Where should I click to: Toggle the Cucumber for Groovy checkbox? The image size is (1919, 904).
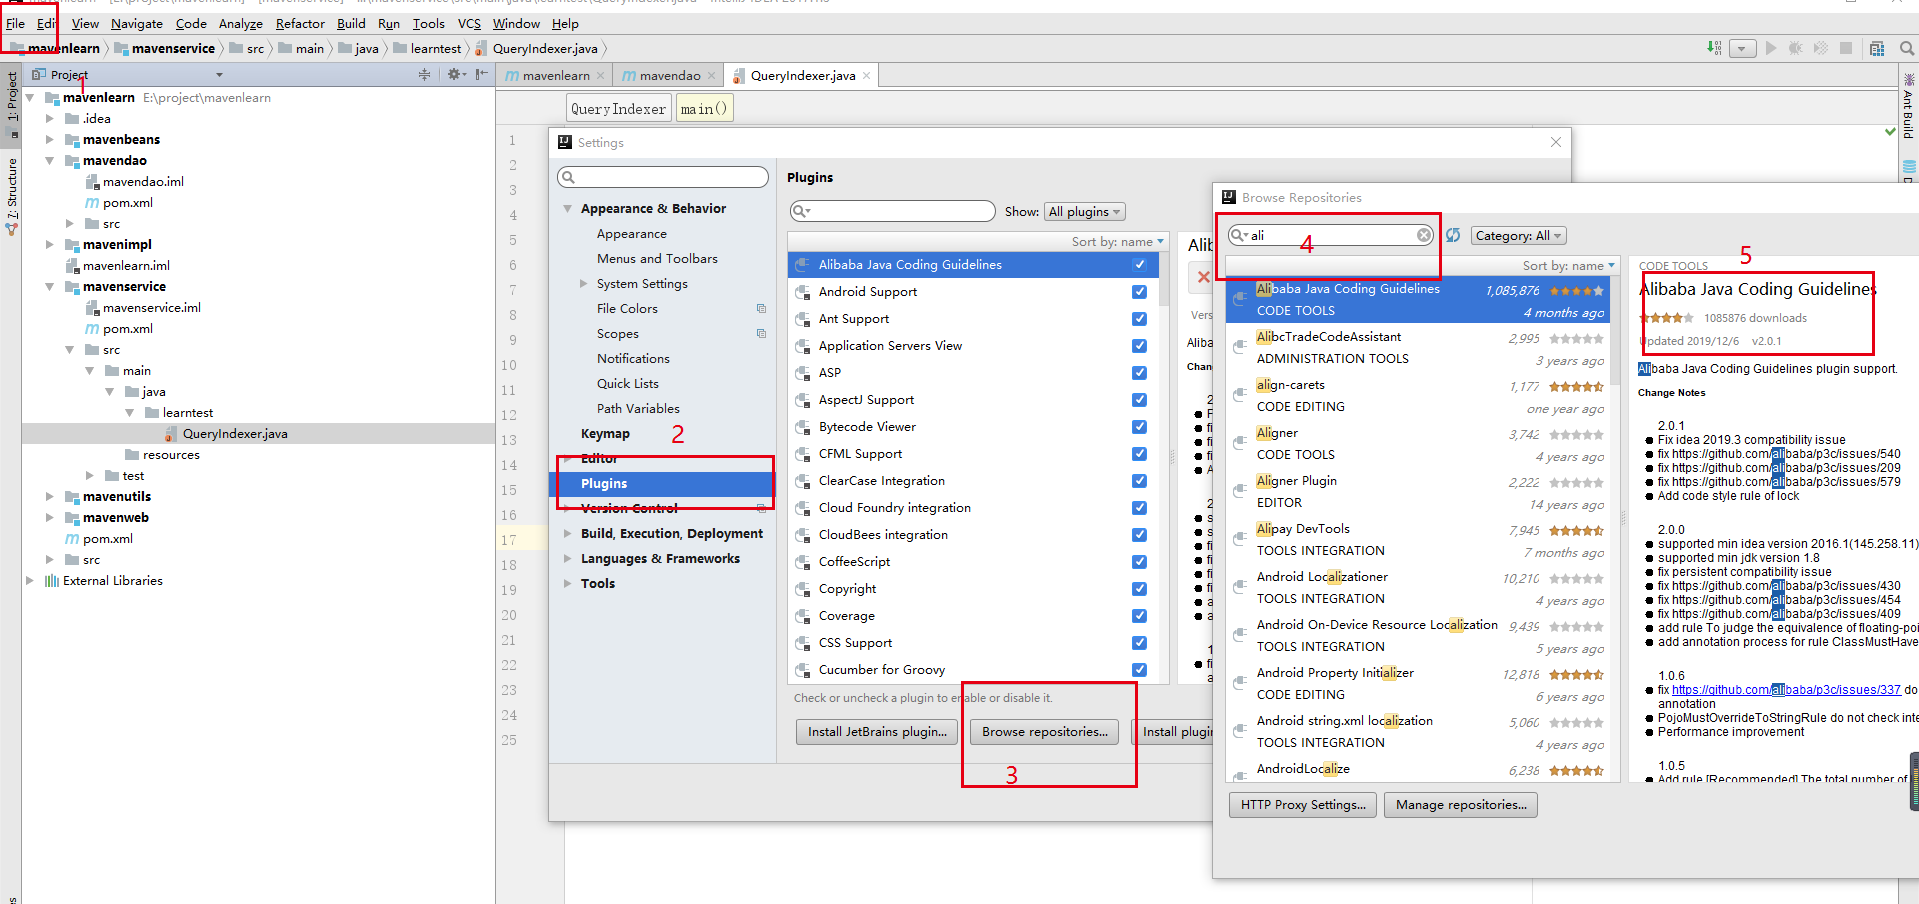pos(1139,670)
